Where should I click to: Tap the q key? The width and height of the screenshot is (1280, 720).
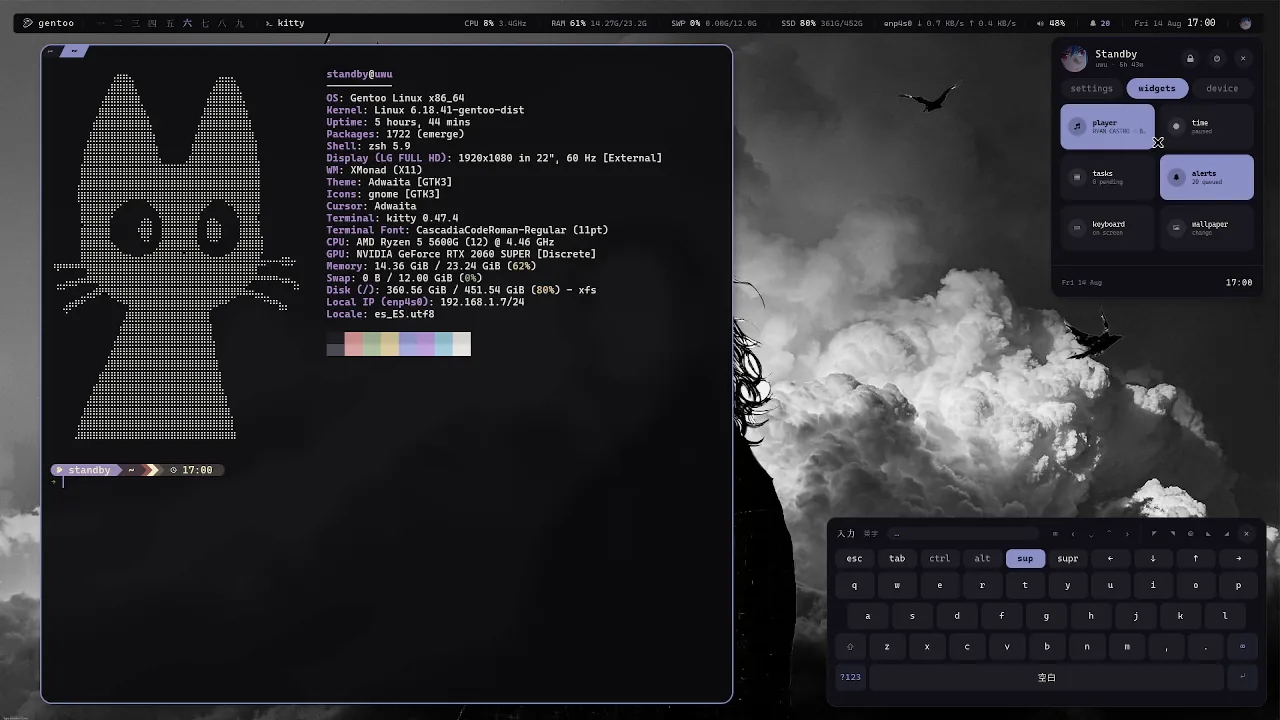854,586
